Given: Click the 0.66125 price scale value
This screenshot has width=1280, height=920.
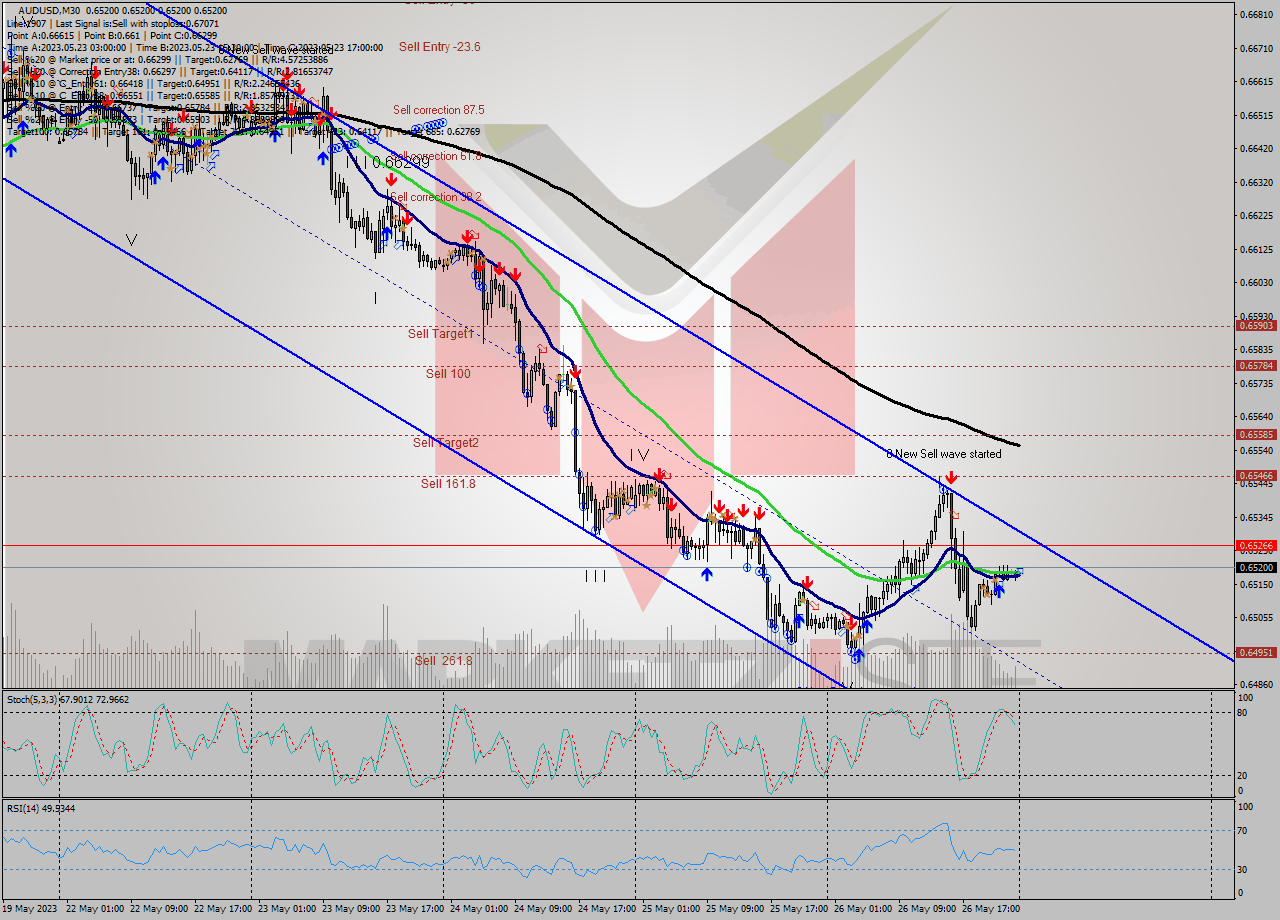Looking at the screenshot, I should pyautogui.click(x=1256, y=249).
